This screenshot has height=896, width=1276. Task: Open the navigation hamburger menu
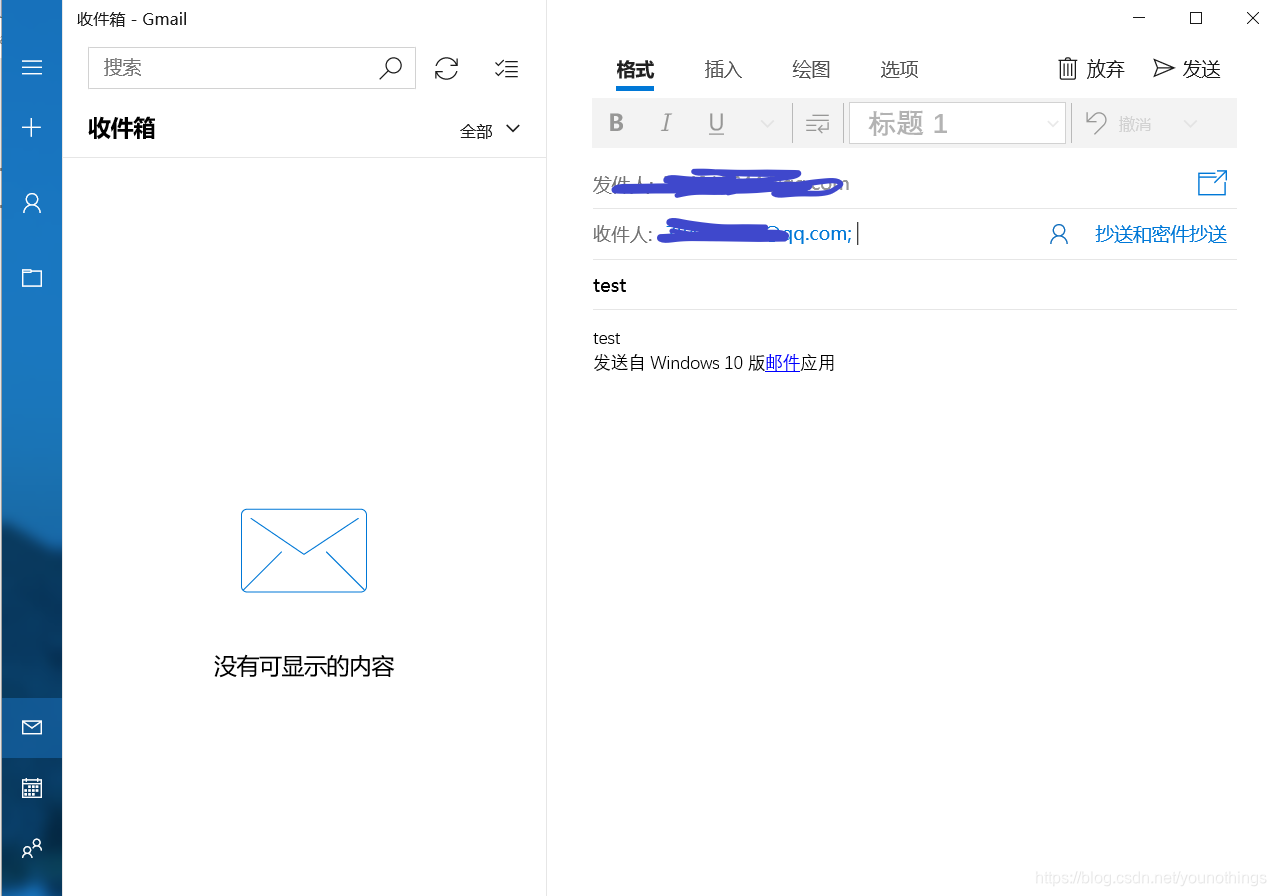[31, 67]
